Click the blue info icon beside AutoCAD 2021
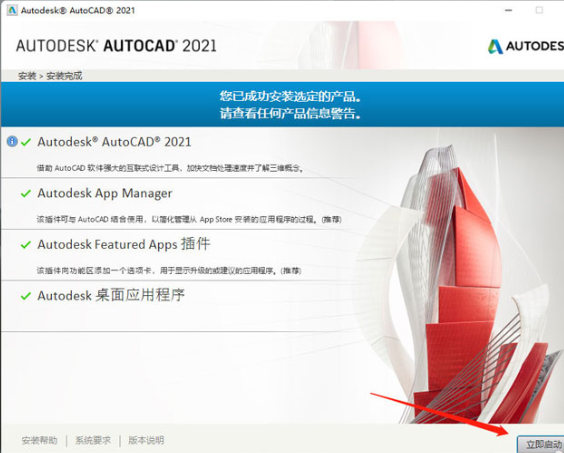564x453 pixels. (x=12, y=141)
